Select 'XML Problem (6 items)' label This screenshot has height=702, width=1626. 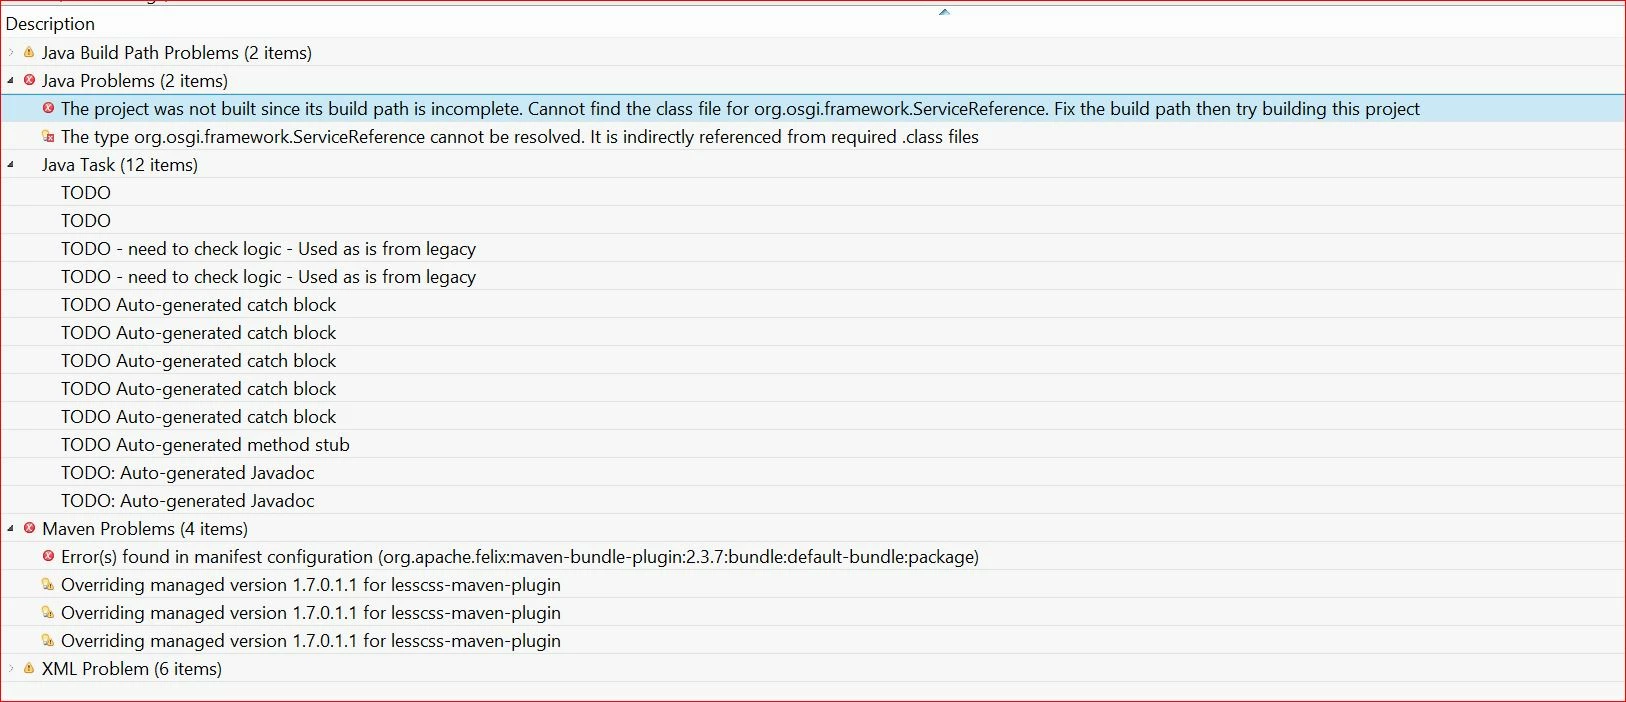[x=132, y=668]
